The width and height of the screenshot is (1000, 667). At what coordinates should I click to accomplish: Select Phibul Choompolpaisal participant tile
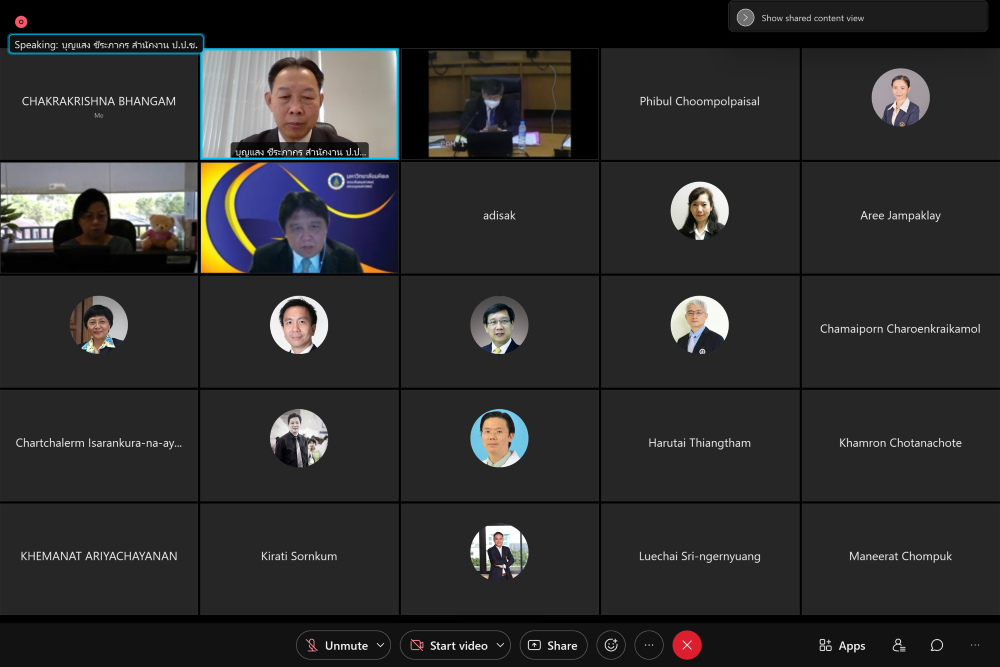(699, 103)
